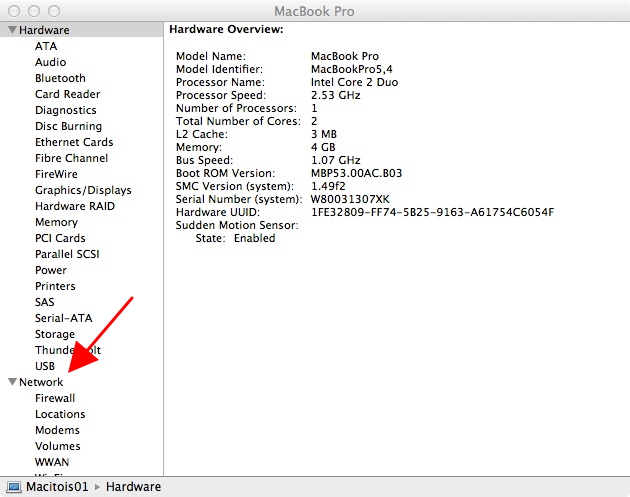
Task: Select Disc Burning in the list
Action: tap(68, 126)
